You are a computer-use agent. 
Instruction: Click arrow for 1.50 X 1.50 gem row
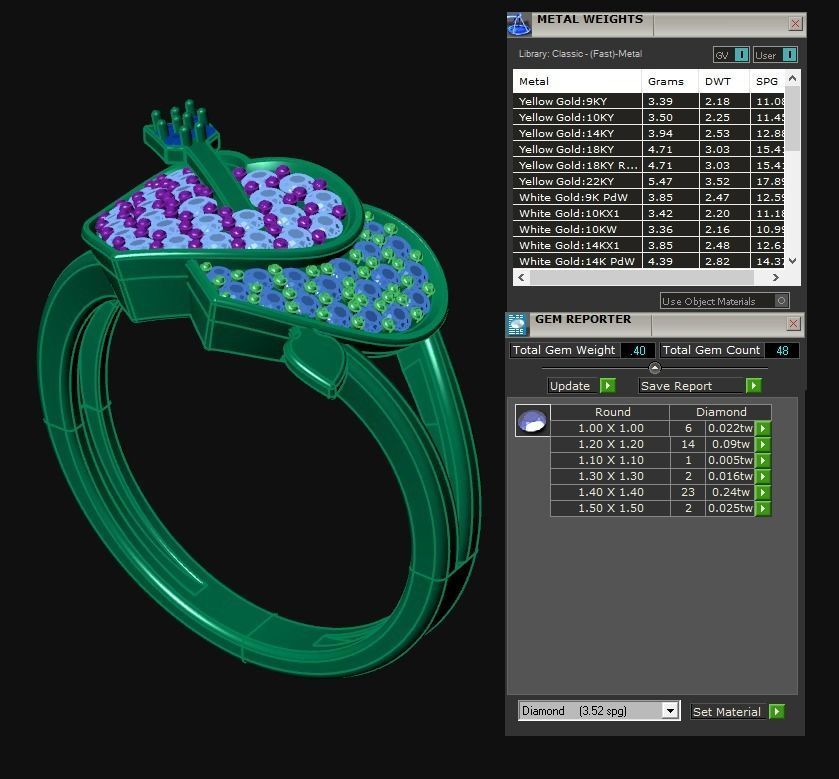(x=763, y=508)
